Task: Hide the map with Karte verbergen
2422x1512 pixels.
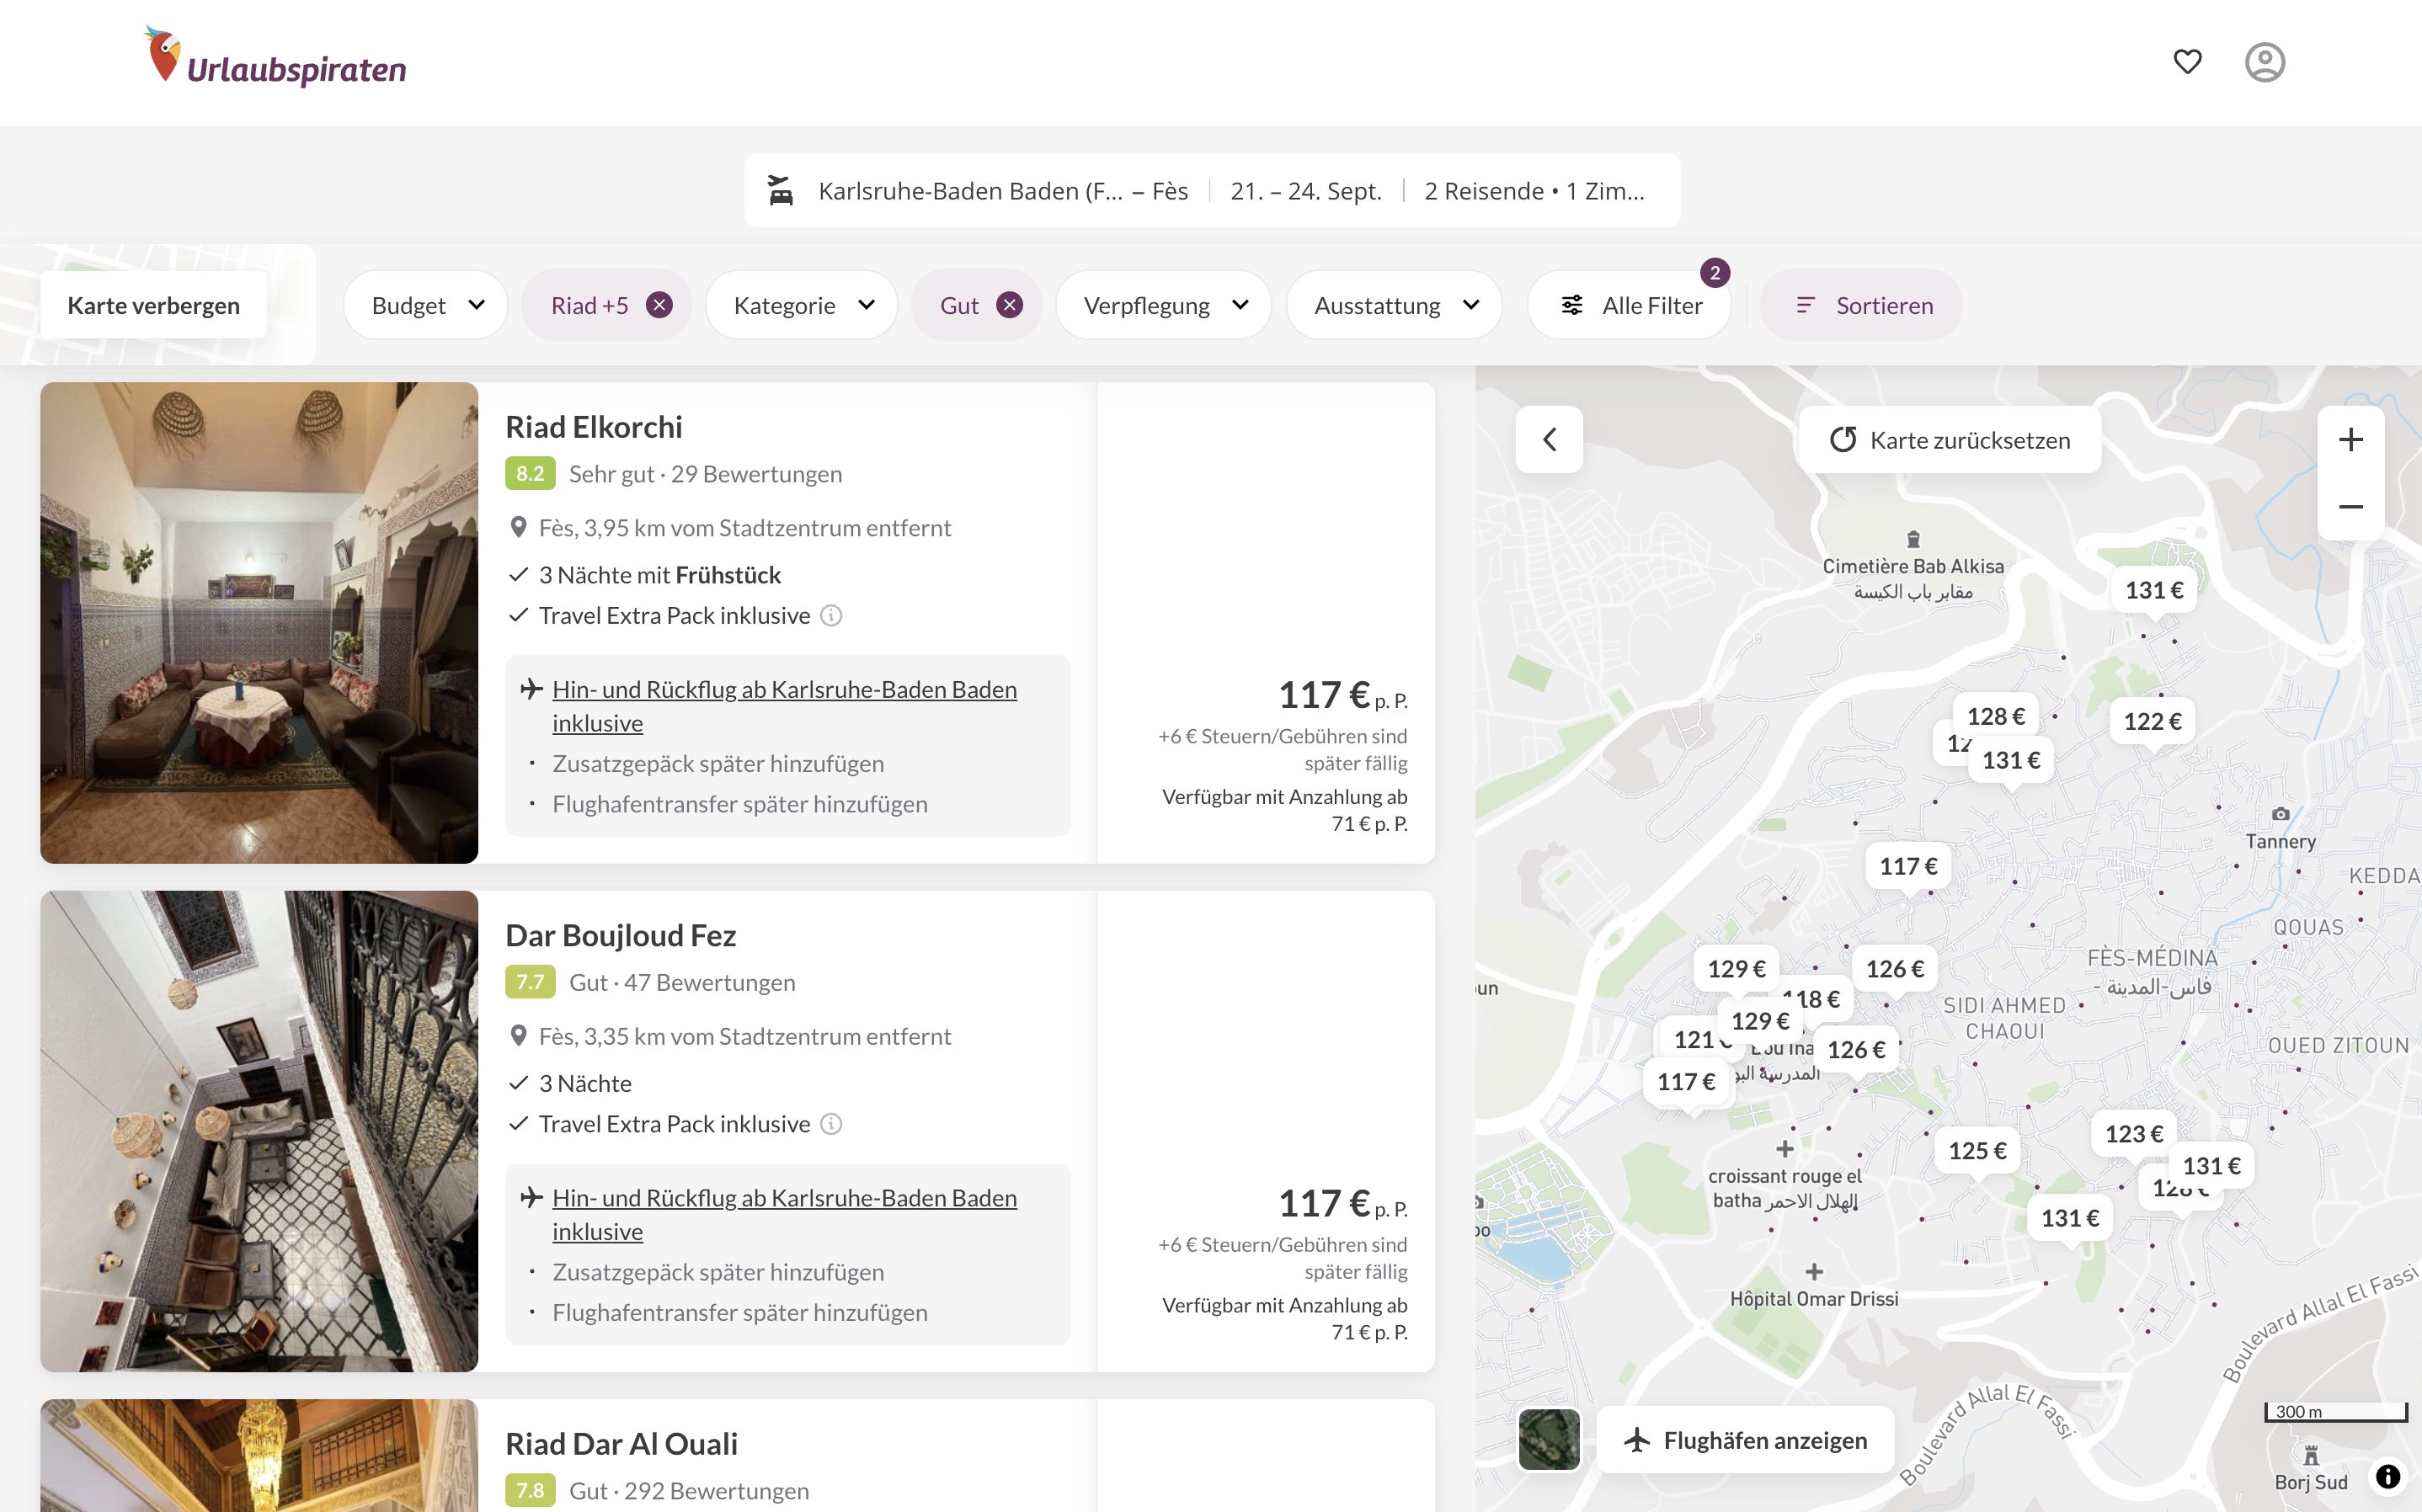Action: (154, 305)
